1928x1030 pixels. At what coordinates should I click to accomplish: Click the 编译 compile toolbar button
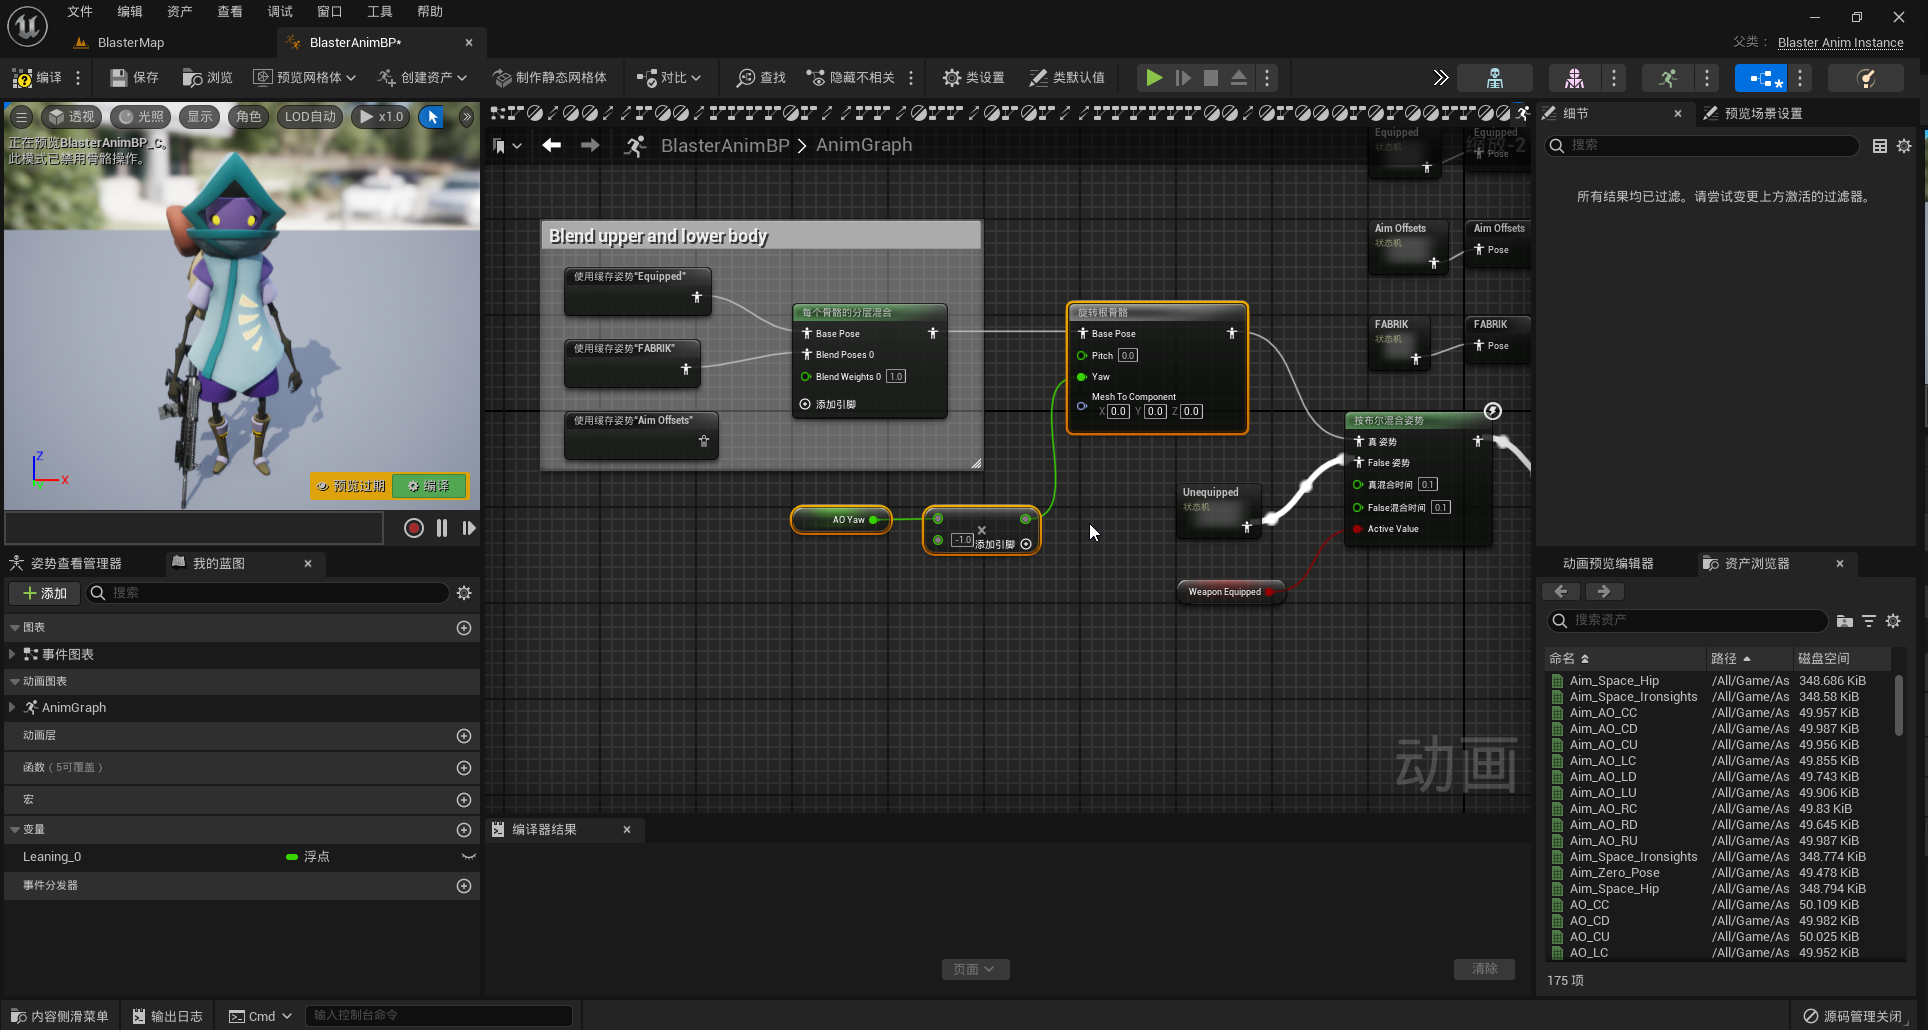(37, 77)
